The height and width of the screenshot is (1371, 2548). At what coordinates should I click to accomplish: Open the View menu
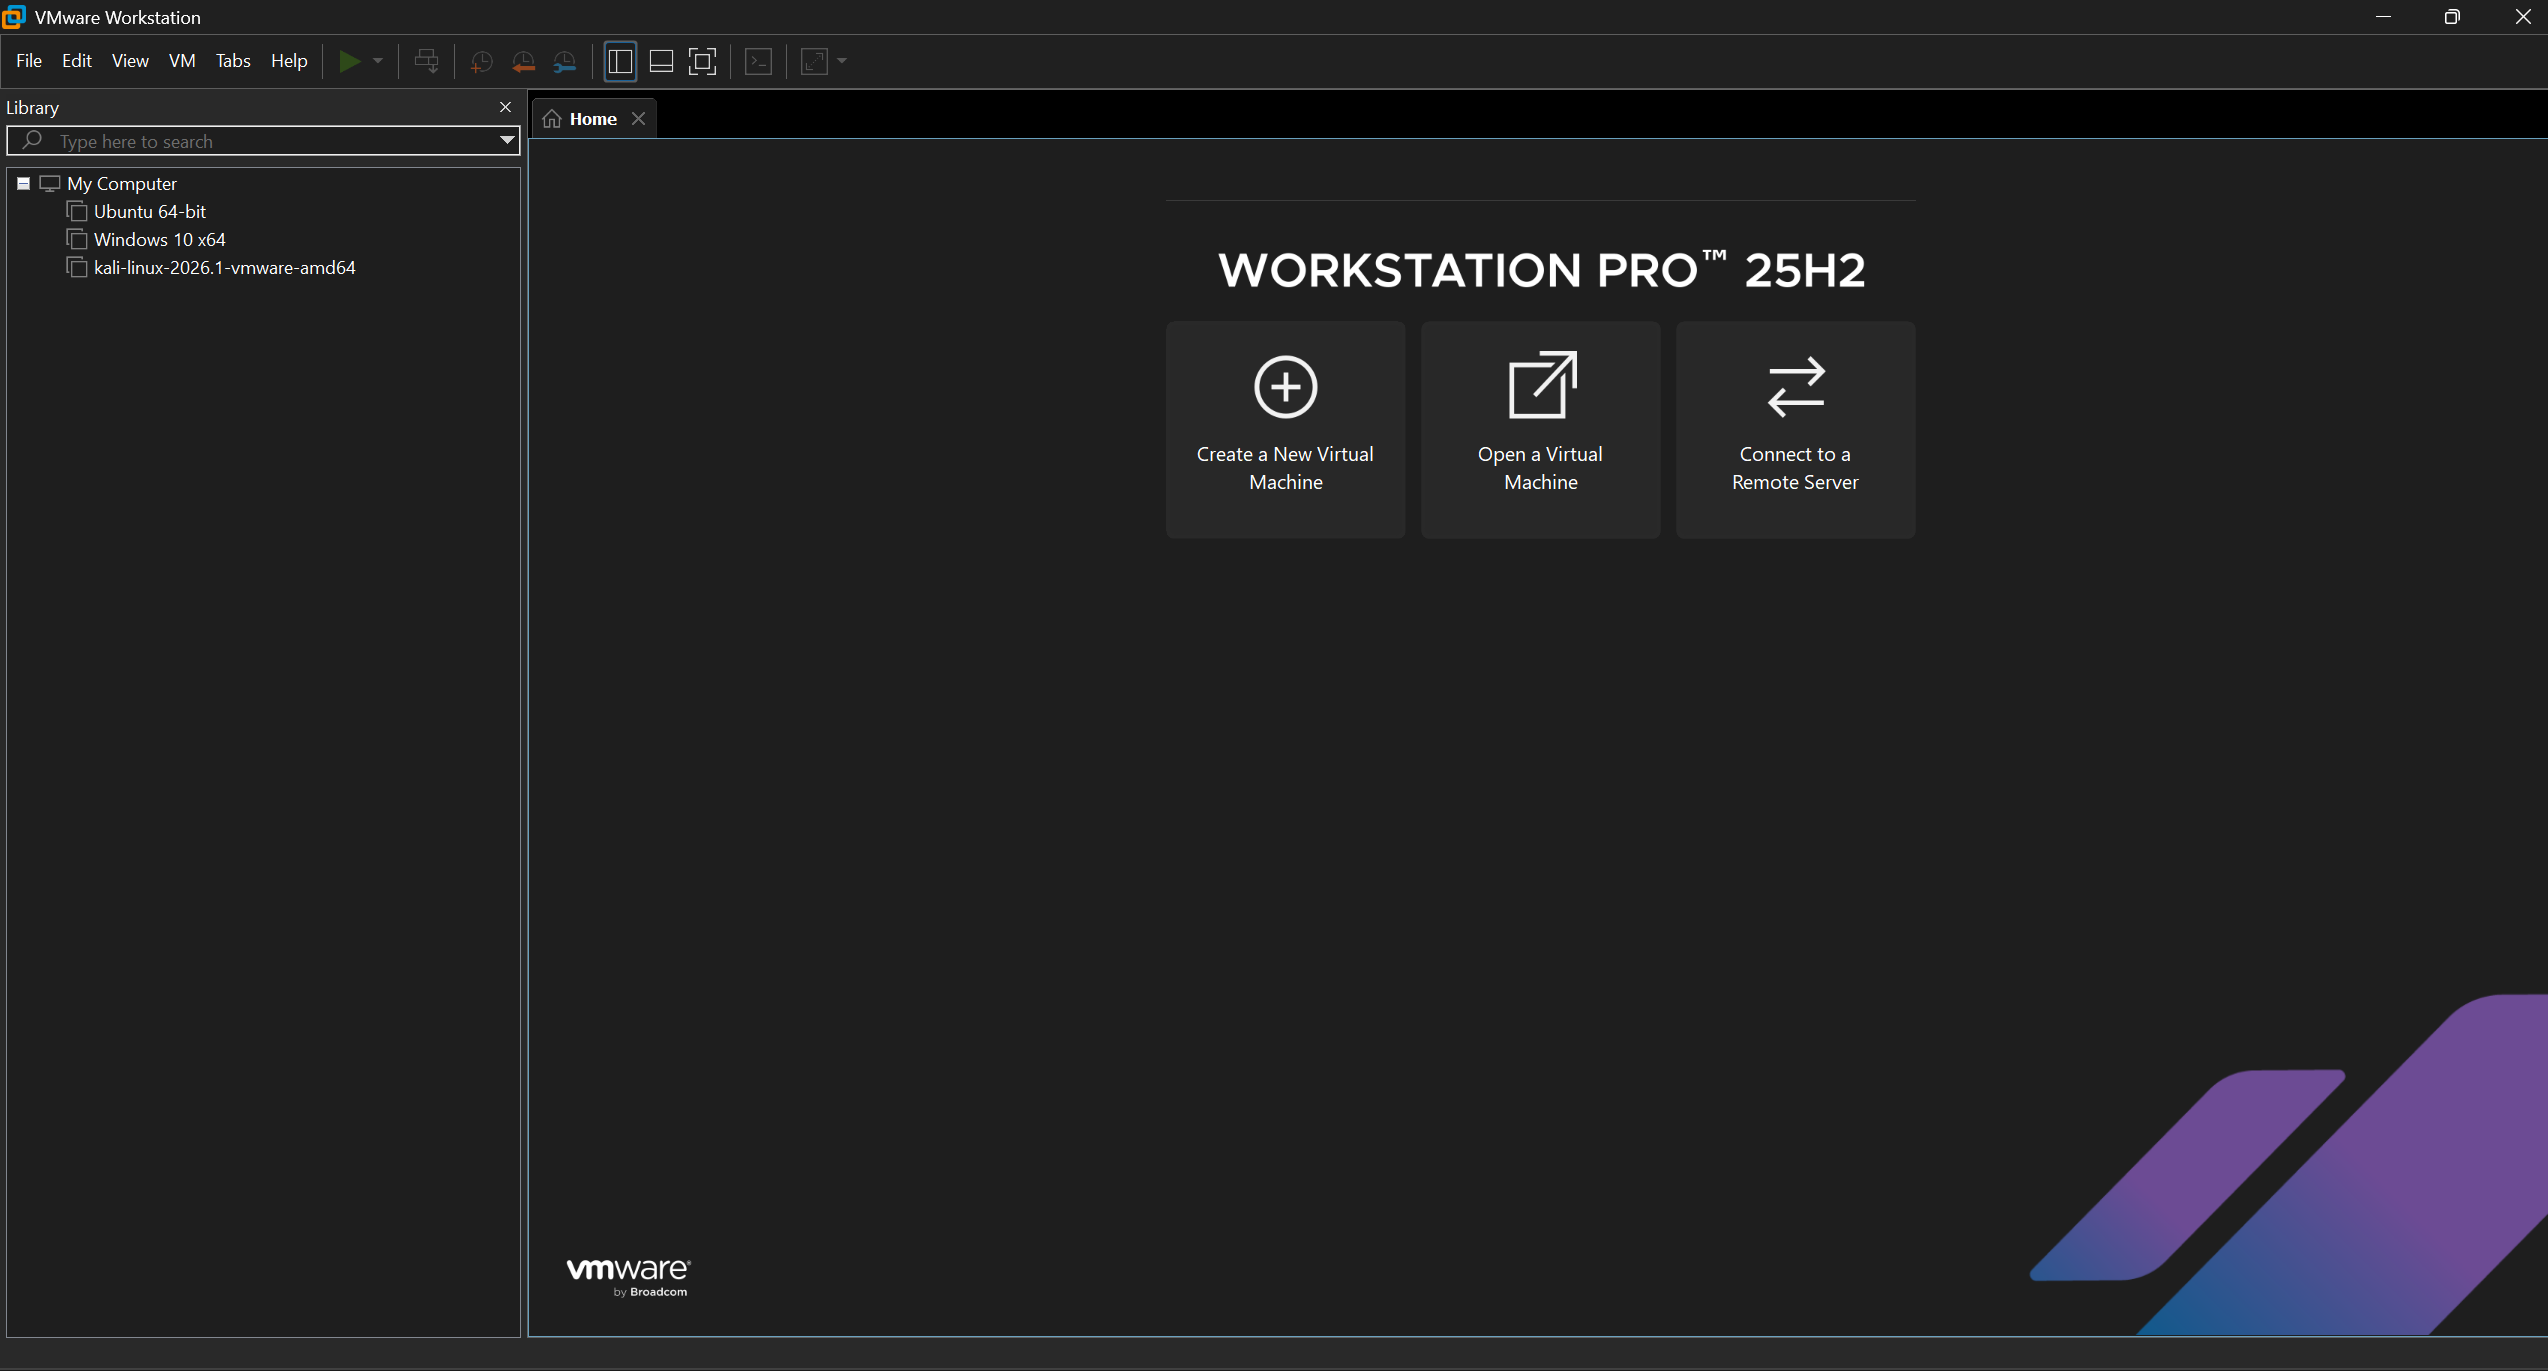(130, 61)
